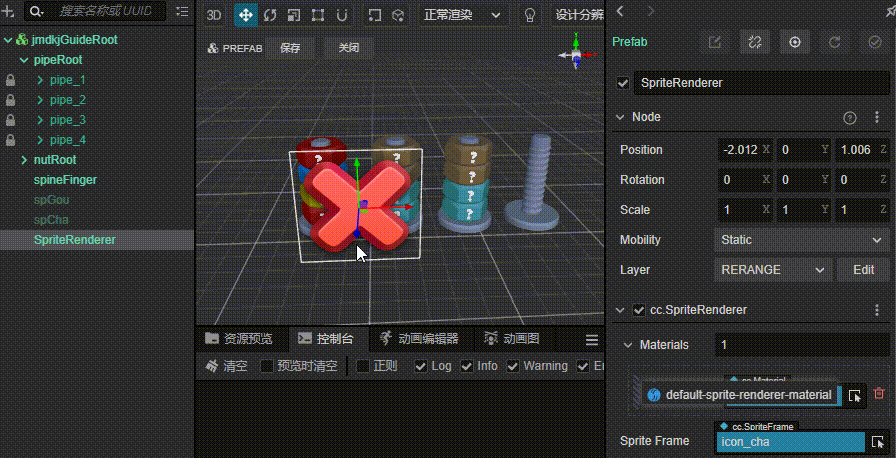Select the Scale gizmo tool

[x=294, y=15]
